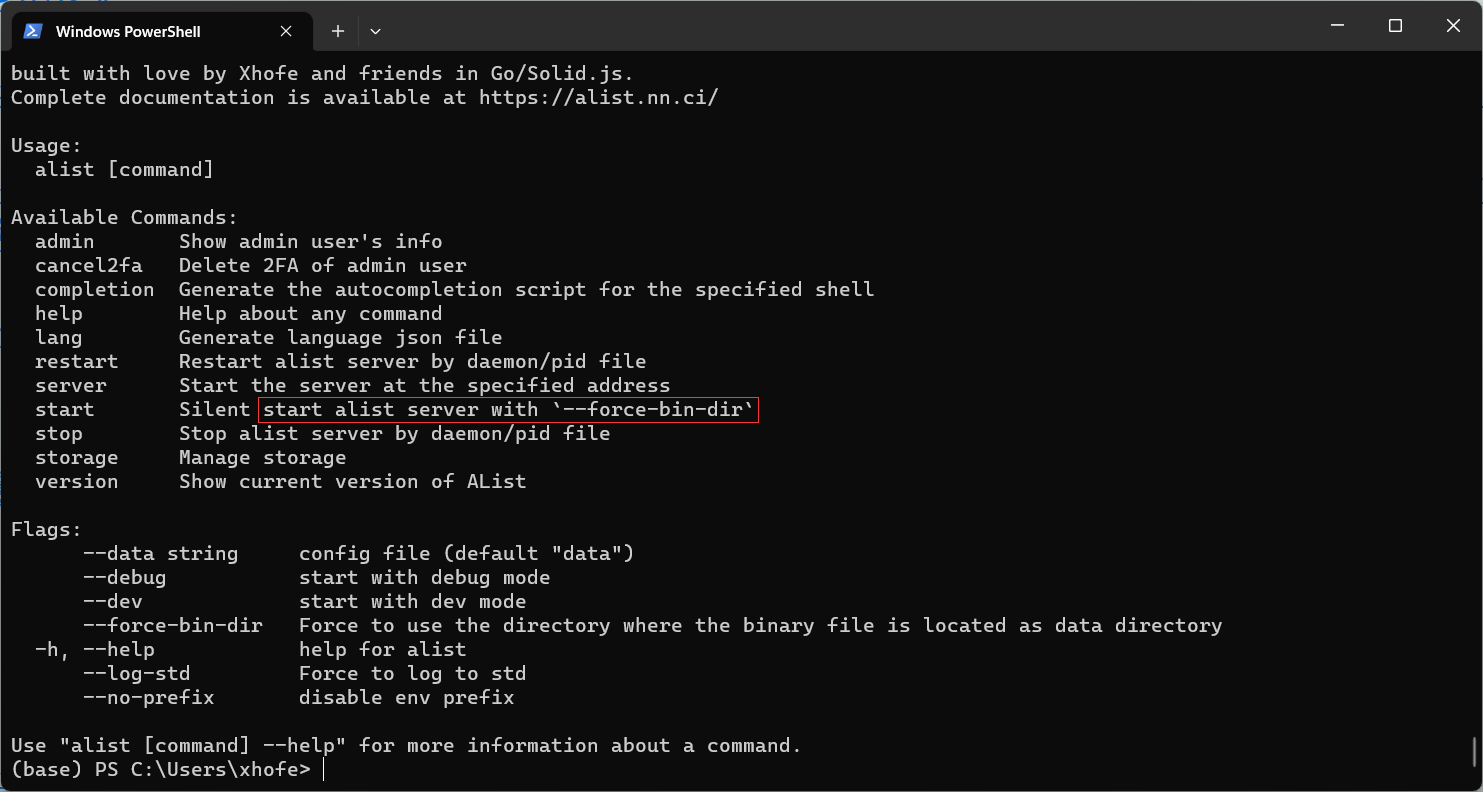The height and width of the screenshot is (792, 1483).
Task: Click the 'server' command entry
Action: pyautogui.click(x=70, y=385)
